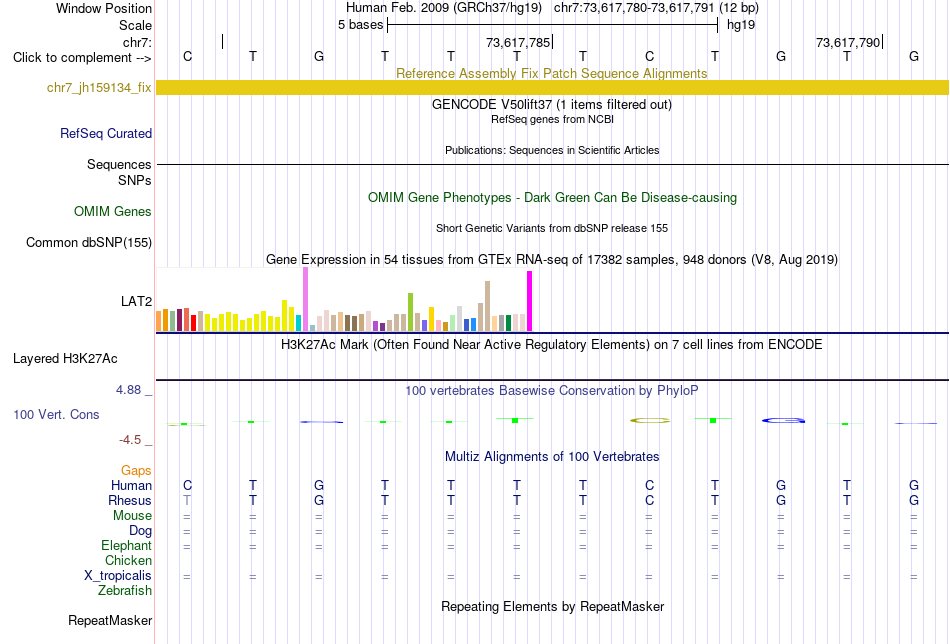This screenshot has width=950, height=644.
Task: Open the Layered H3K27Ac track label
Action: click(x=65, y=359)
